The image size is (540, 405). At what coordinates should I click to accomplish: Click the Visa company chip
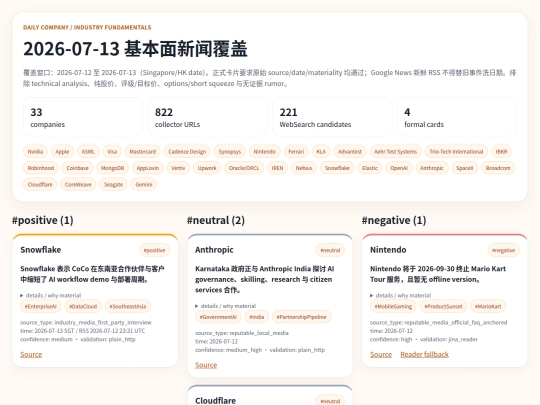(112, 152)
